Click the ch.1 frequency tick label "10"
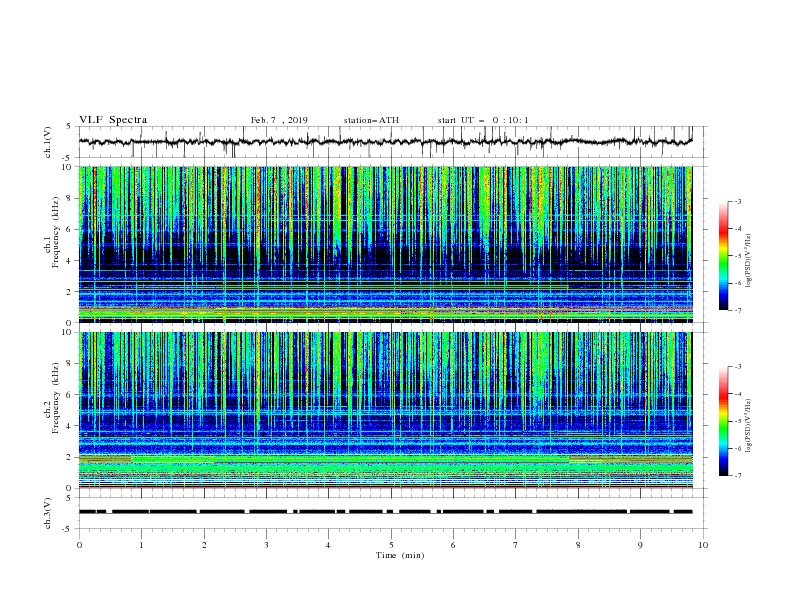The height and width of the screenshot is (612, 792). (x=69, y=167)
